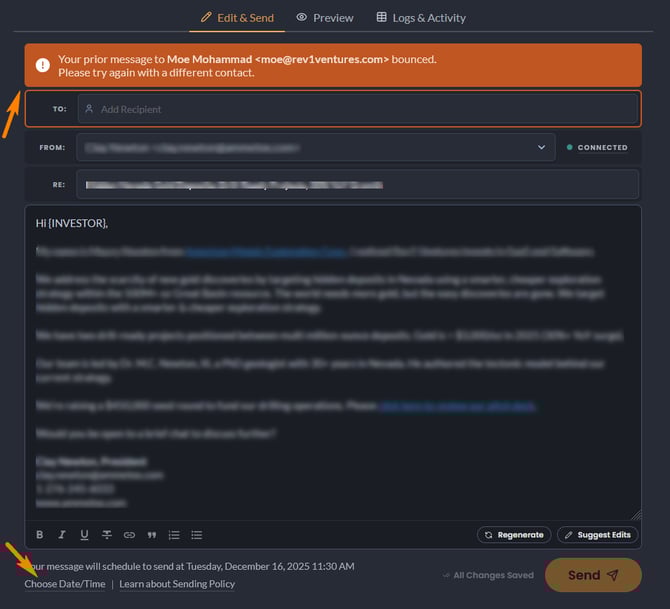Toggle bold formatting in editor toolbar
This screenshot has width=670, height=609.
tap(40, 535)
